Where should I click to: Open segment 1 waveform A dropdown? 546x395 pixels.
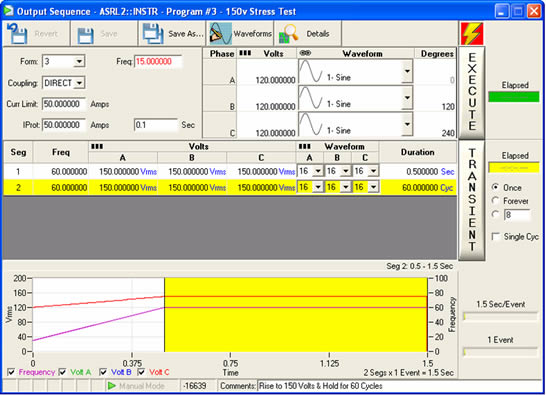click(x=318, y=171)
